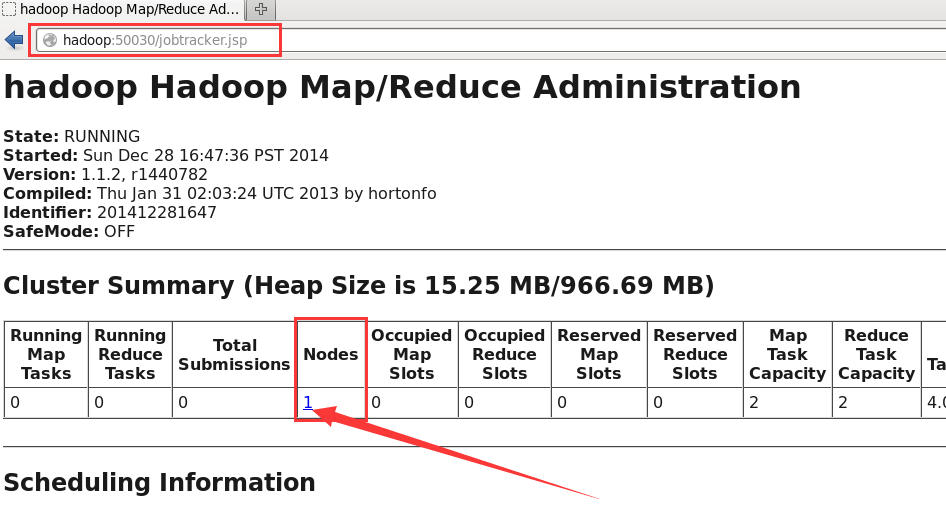Click the 'Map Task Capacity' header

point(788,354)
